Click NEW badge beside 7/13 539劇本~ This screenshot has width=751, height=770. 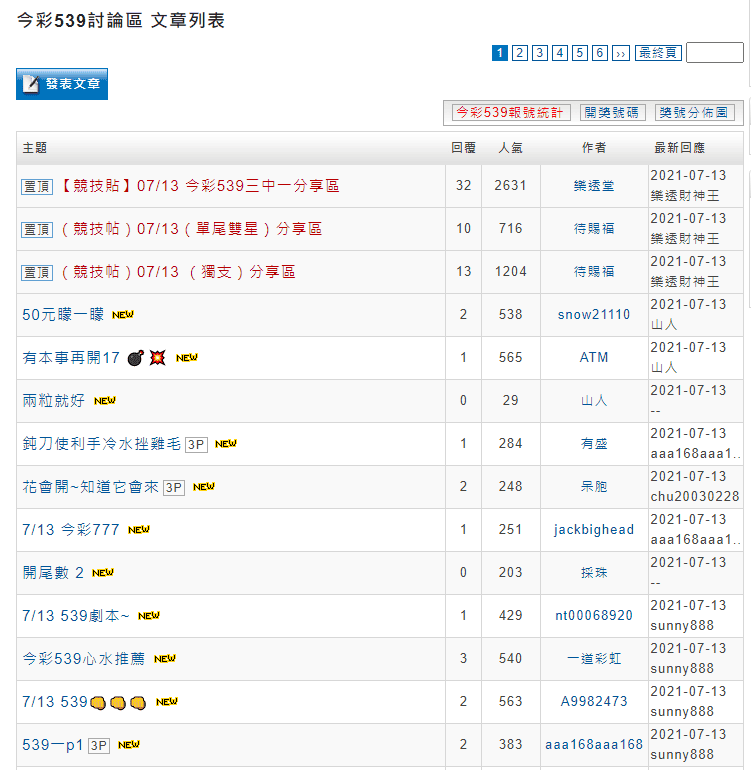point(149,616)
